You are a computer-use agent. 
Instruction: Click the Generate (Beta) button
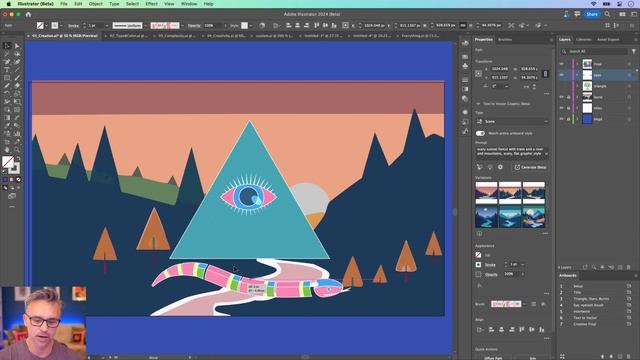(x=530, y=167)
